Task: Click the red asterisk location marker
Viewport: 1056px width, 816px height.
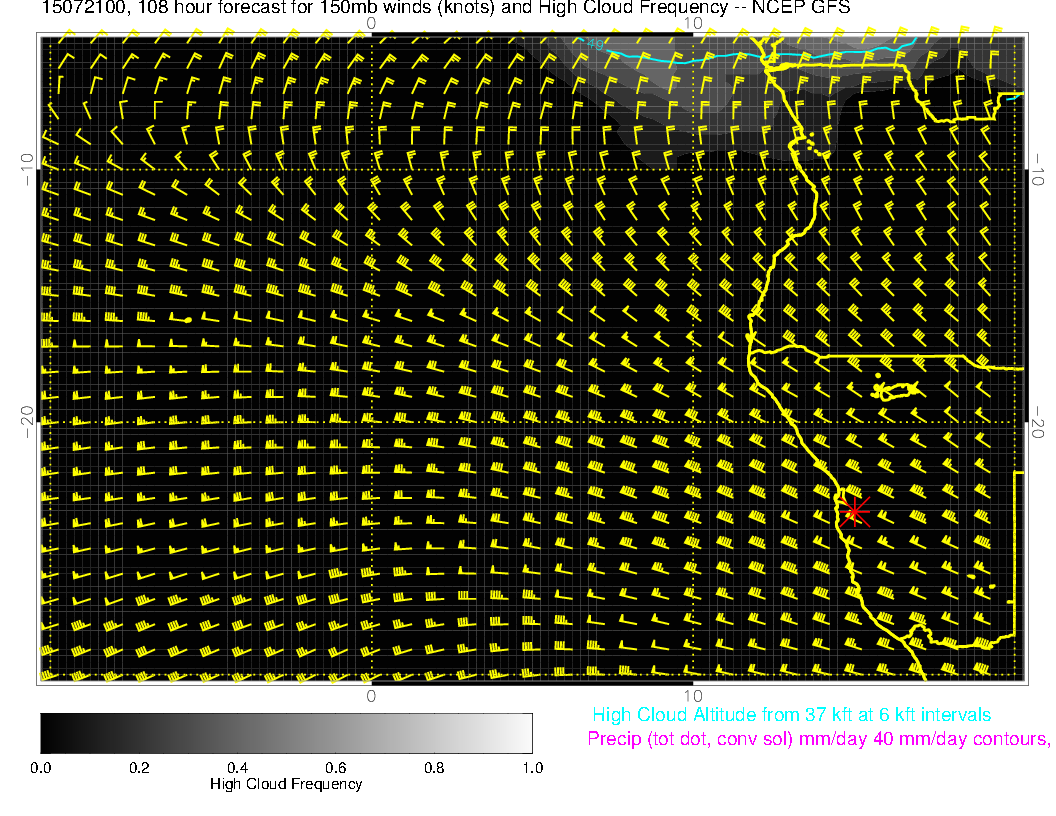Action: 854,511
